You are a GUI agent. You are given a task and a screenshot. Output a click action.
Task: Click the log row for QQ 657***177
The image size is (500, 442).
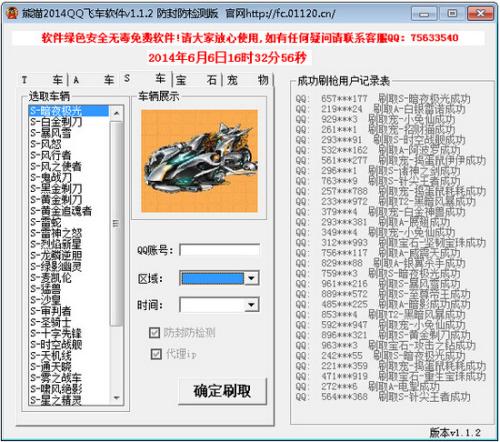383,99
